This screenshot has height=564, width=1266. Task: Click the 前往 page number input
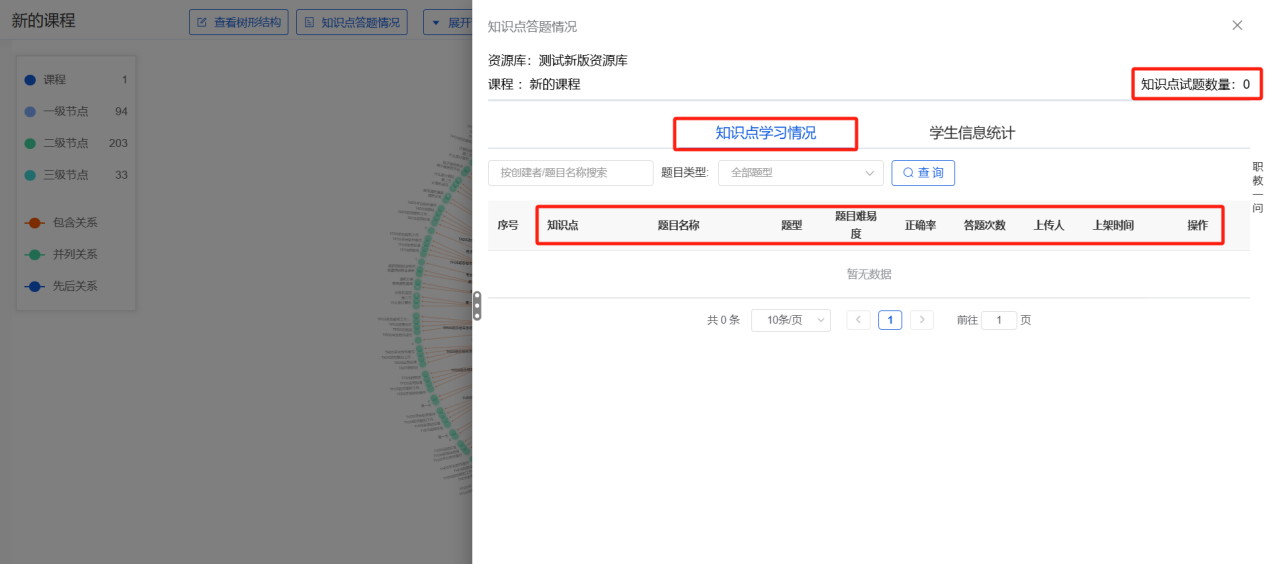[999, 320]
